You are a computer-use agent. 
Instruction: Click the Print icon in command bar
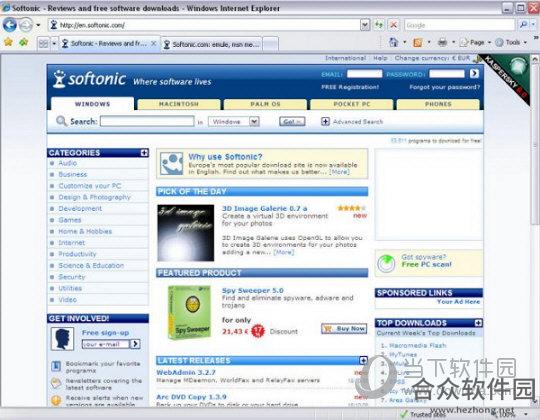coord(442,42)
